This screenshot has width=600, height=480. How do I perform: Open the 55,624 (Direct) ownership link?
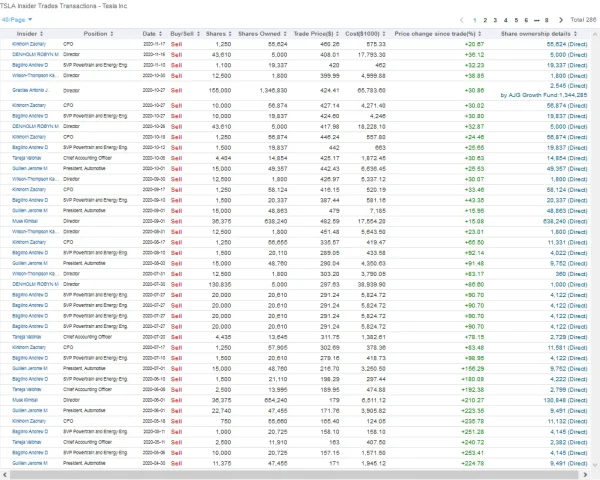(567, 44)
